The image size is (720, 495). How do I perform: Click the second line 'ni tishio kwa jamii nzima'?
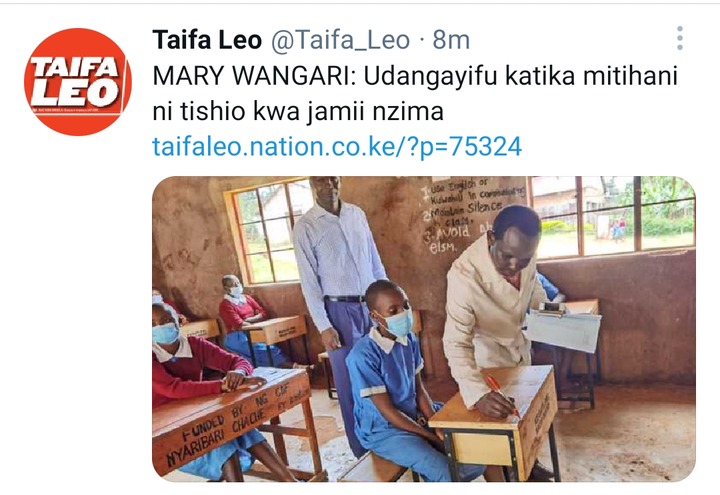point(298,112)
